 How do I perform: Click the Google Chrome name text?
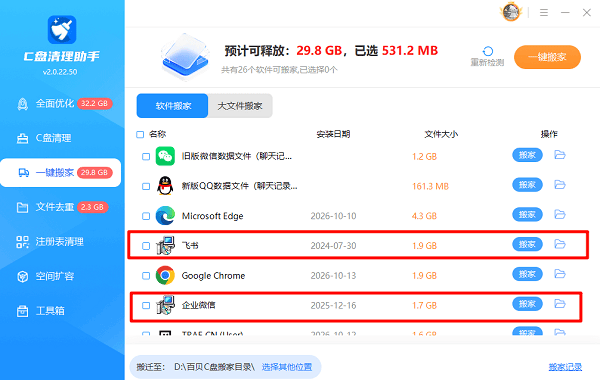coord(213,276)
